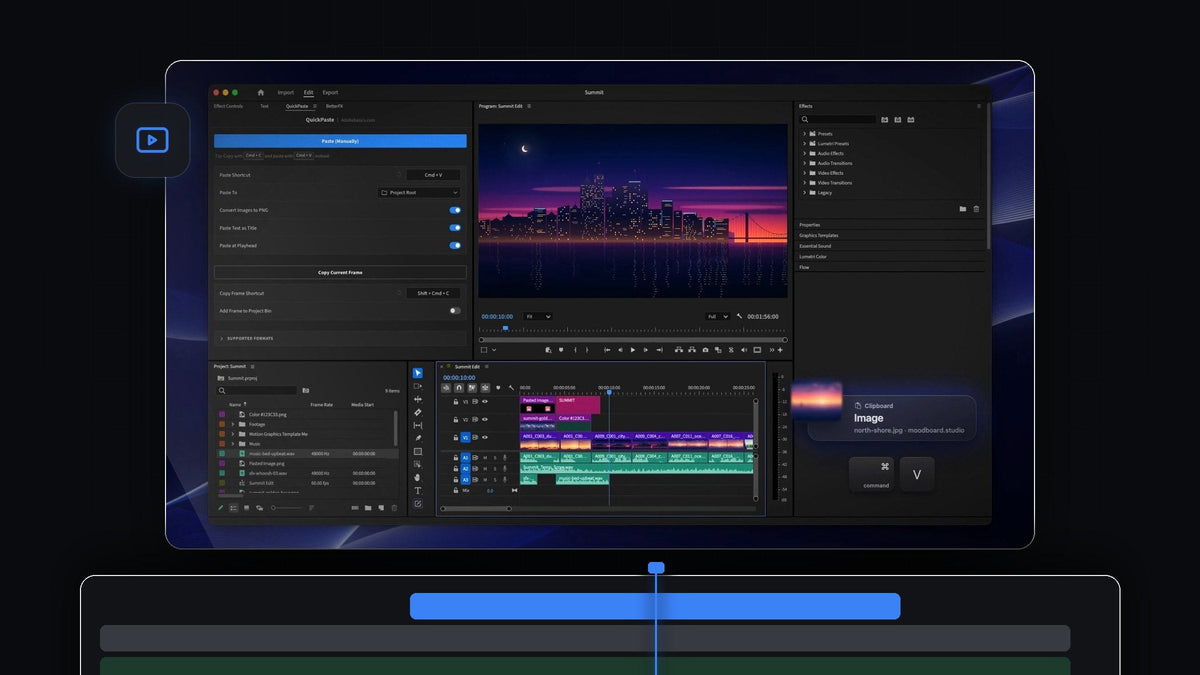
Task: Toggle the V1 track output eye icon
Action: [x=485, y=437]
